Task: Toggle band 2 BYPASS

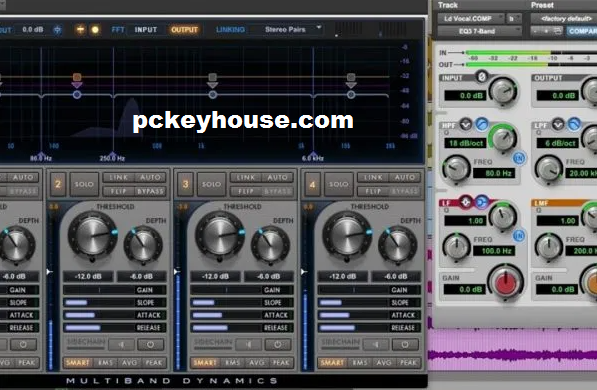Action: [x=150, y=191]
